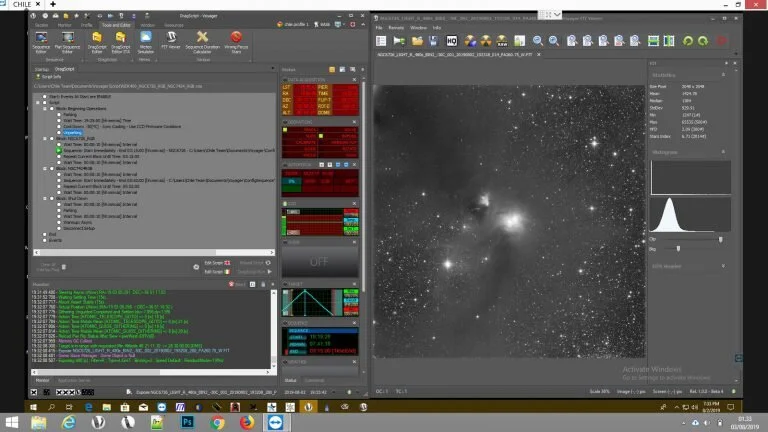Screen dimensions: 768x432
Task: Switch to the Section ribbon tab
Action: pyautogui.click(x=42, y=25)
